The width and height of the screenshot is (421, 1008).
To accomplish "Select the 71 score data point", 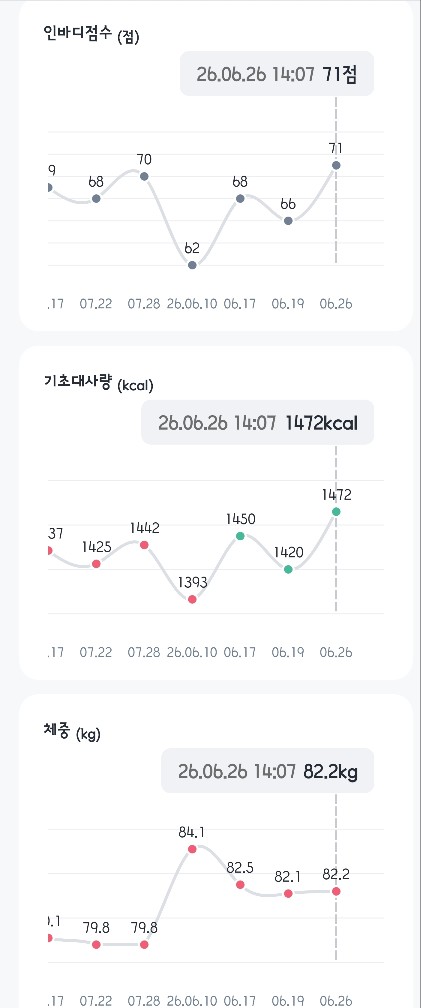I will click(336, 165).
